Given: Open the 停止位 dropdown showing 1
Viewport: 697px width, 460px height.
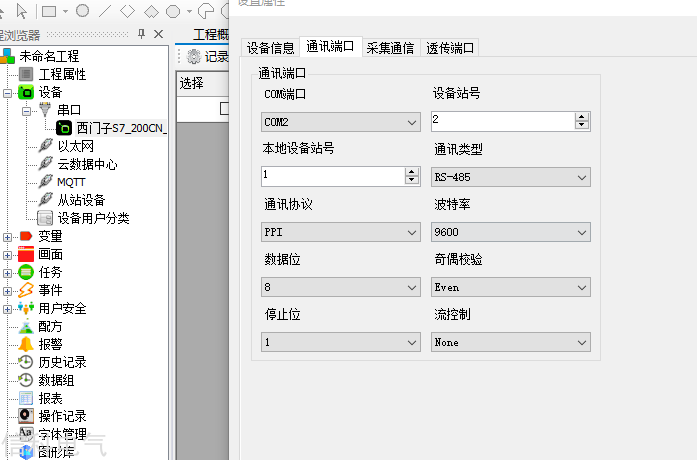Looking at the screenshot, I should (341, 342).
